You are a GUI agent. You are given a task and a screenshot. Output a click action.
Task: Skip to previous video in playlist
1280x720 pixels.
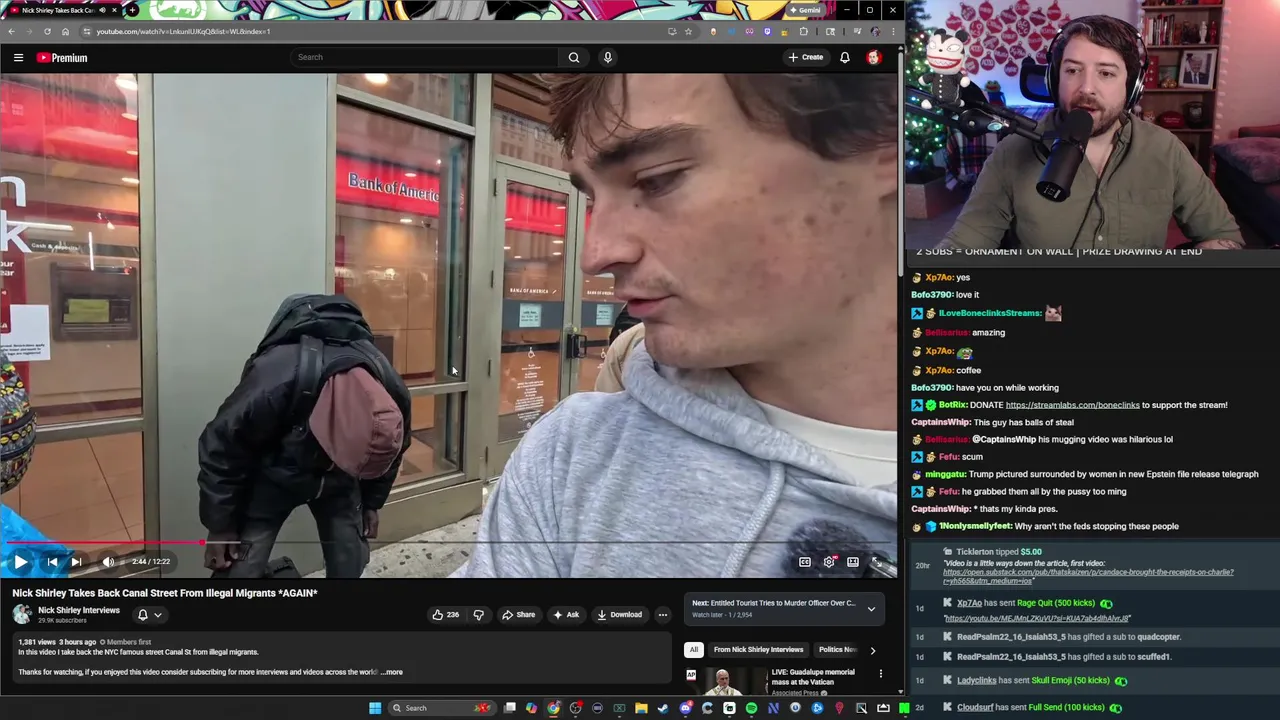pyautogui.click(x=52, y=562)
